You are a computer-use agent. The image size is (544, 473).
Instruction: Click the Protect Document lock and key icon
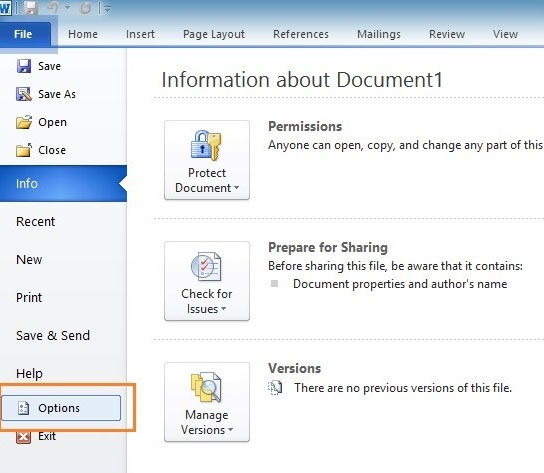[206, 146]
